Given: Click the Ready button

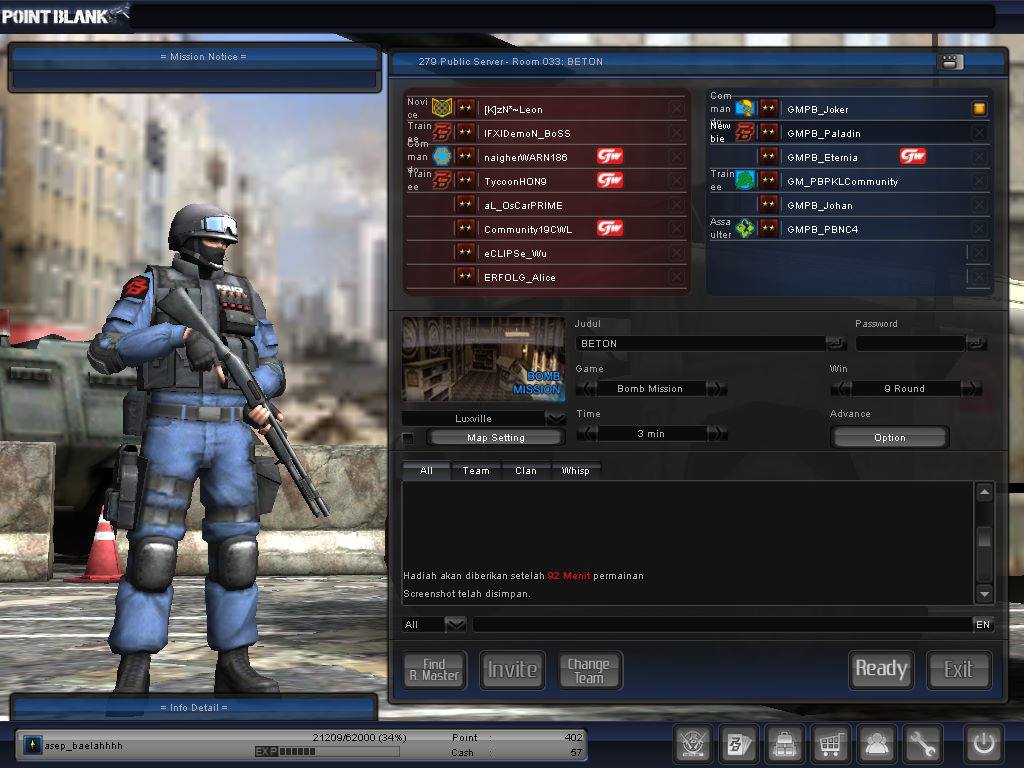Looking at the screenshot, I should point(881,669).
